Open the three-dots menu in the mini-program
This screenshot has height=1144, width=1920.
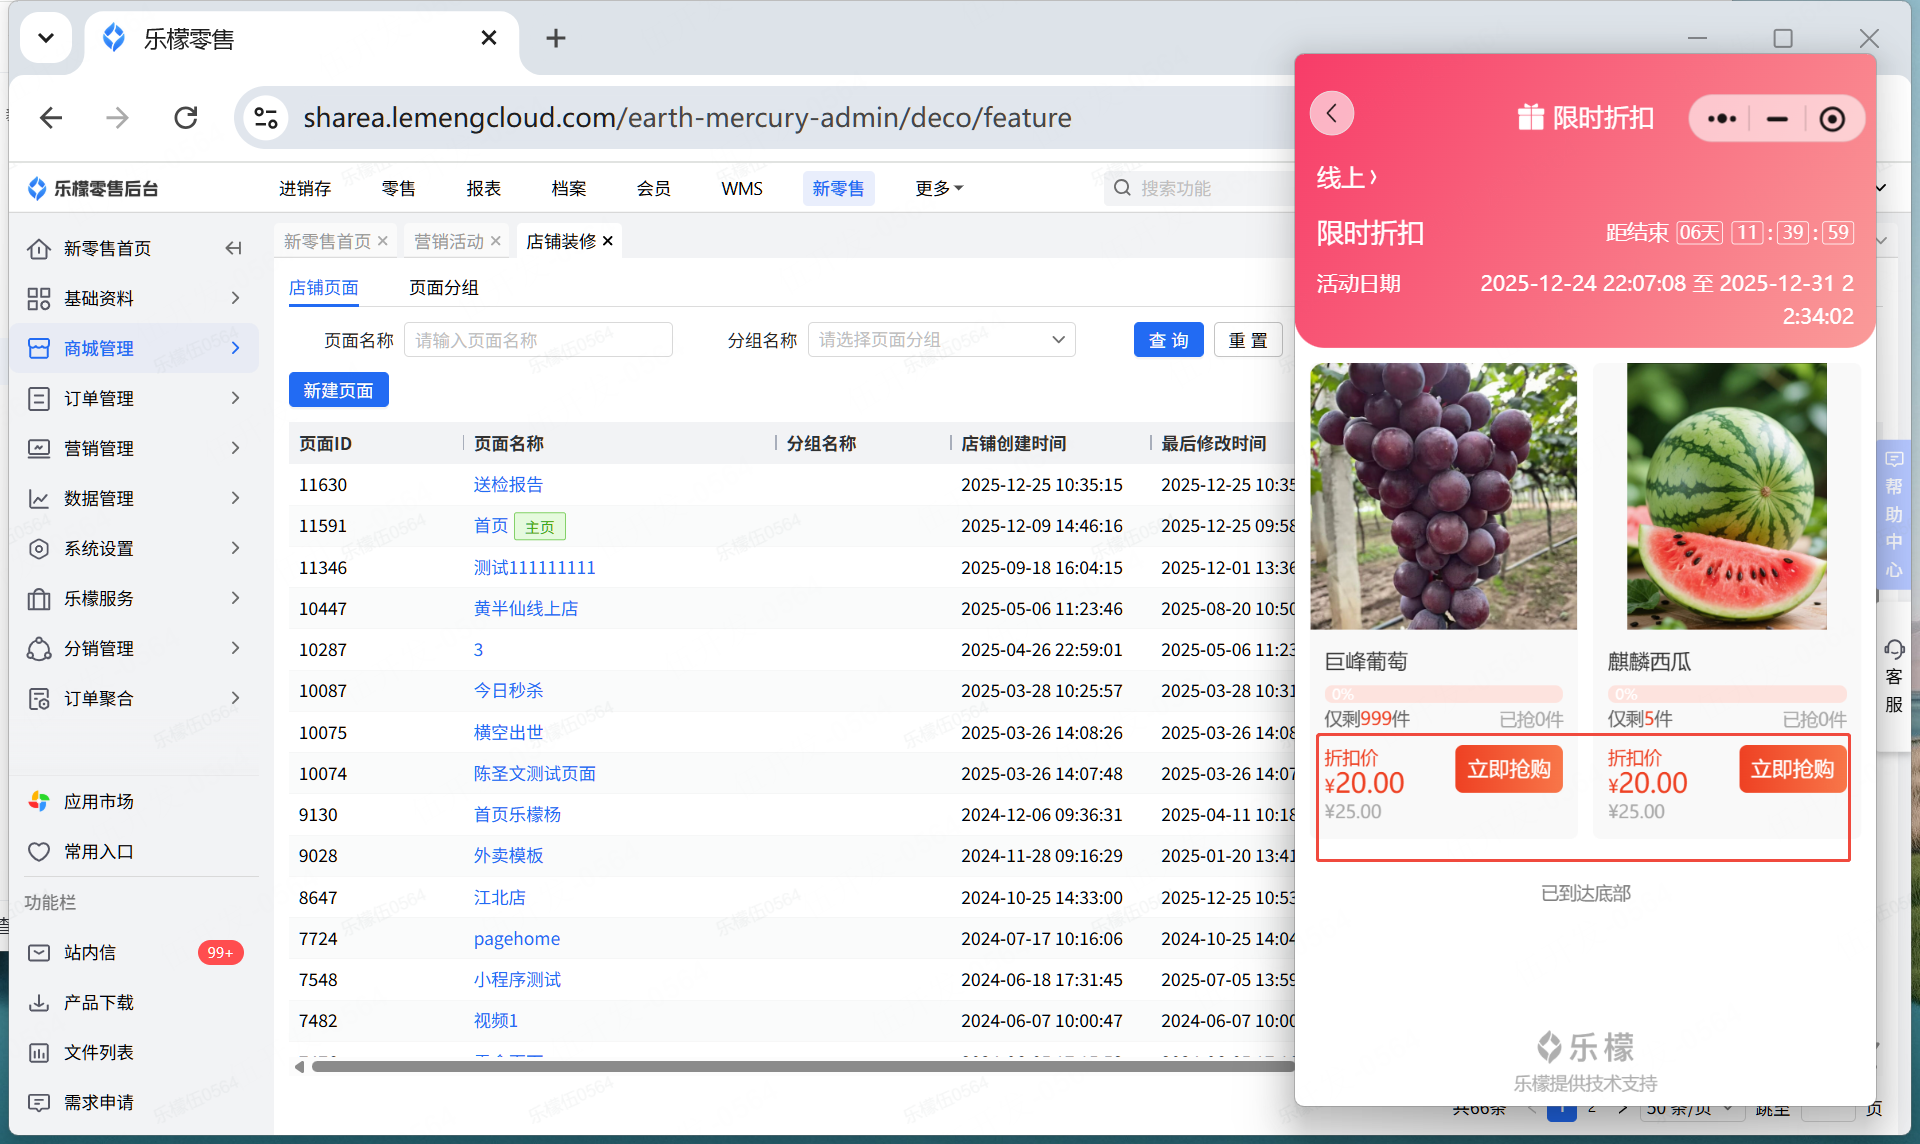click(1721, 119)
